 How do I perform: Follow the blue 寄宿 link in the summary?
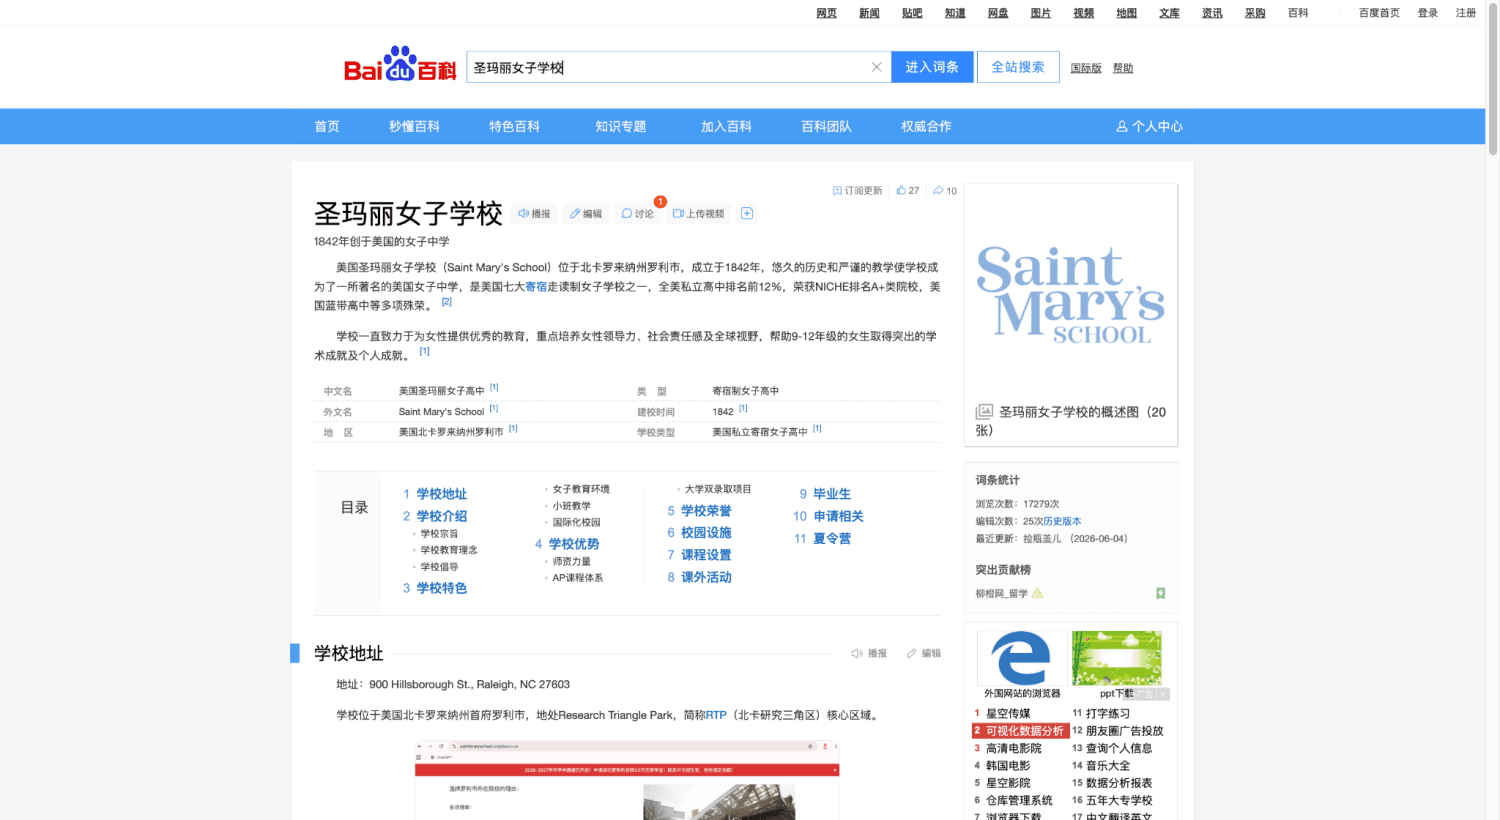point(536,287)
